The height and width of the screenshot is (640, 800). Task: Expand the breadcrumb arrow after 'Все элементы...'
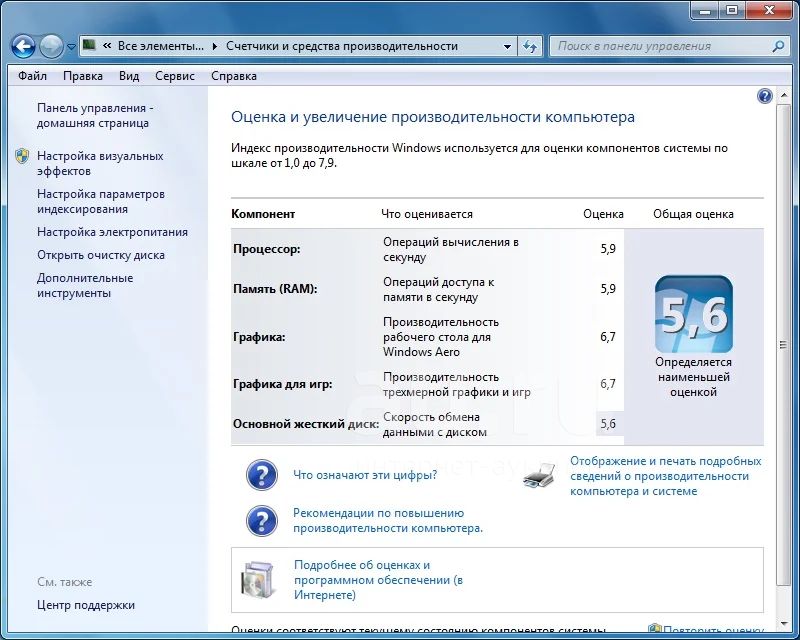click(x=215, y=46)
